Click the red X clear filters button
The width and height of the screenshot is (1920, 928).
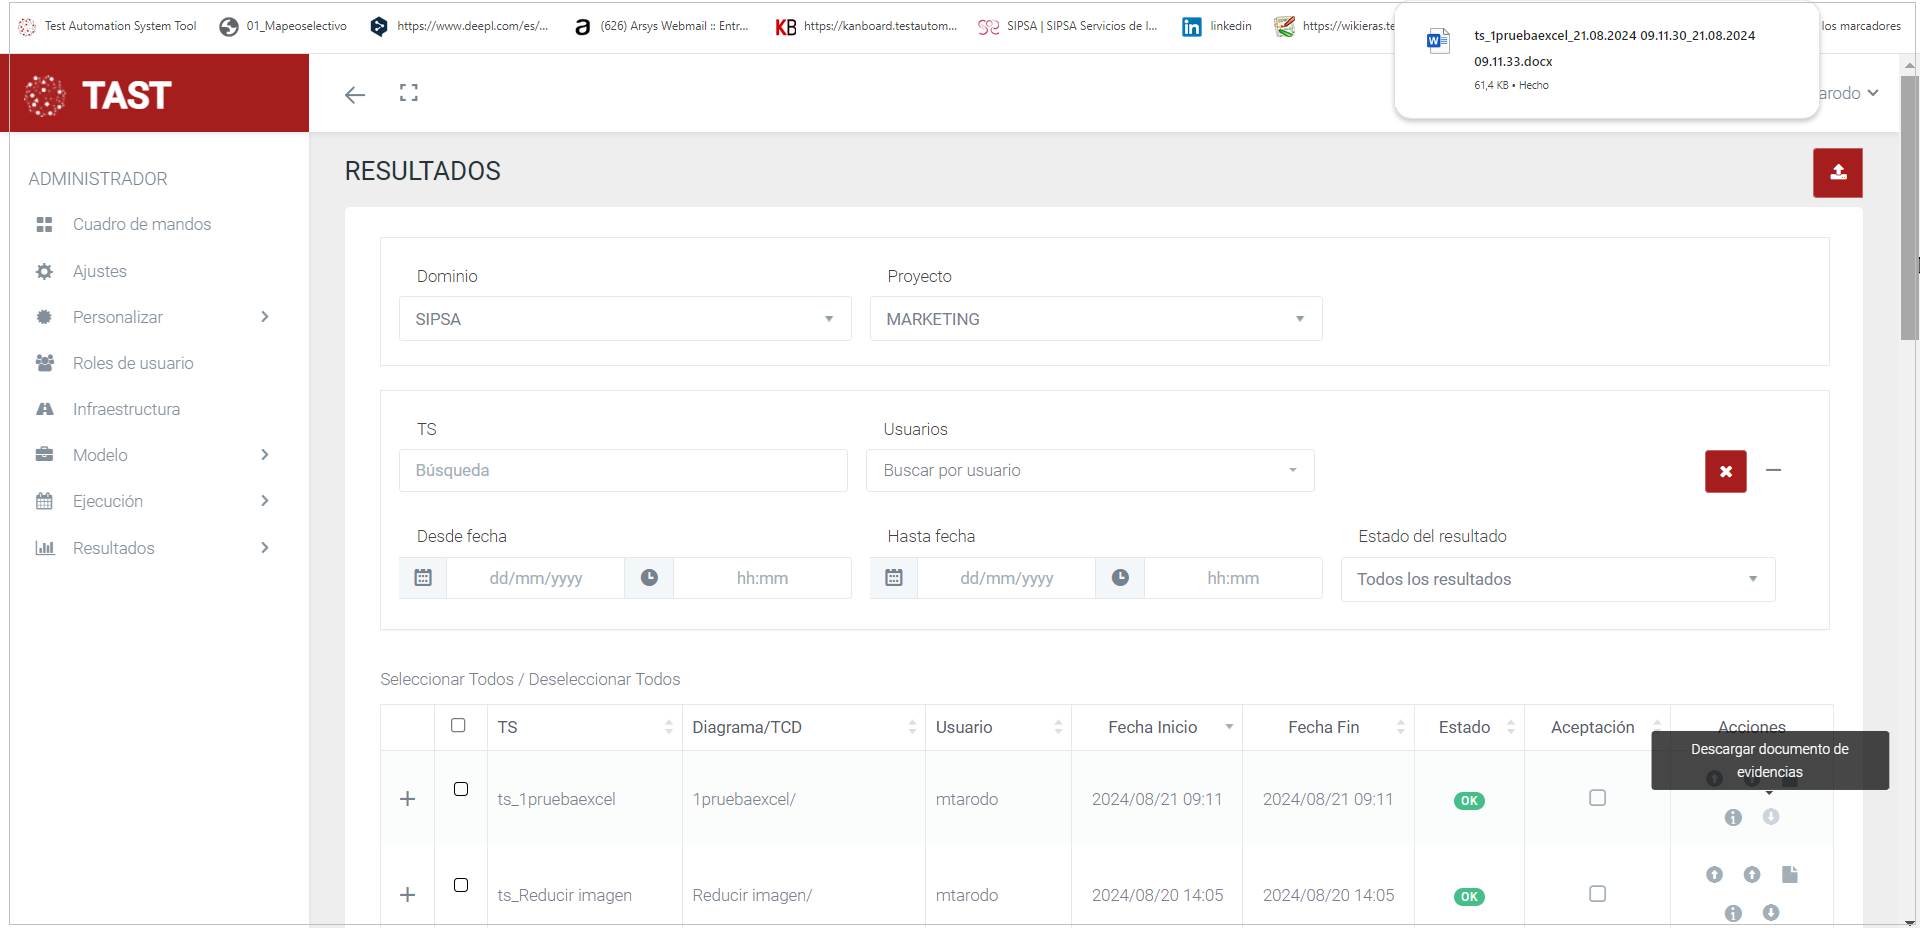click(1725, 471)
